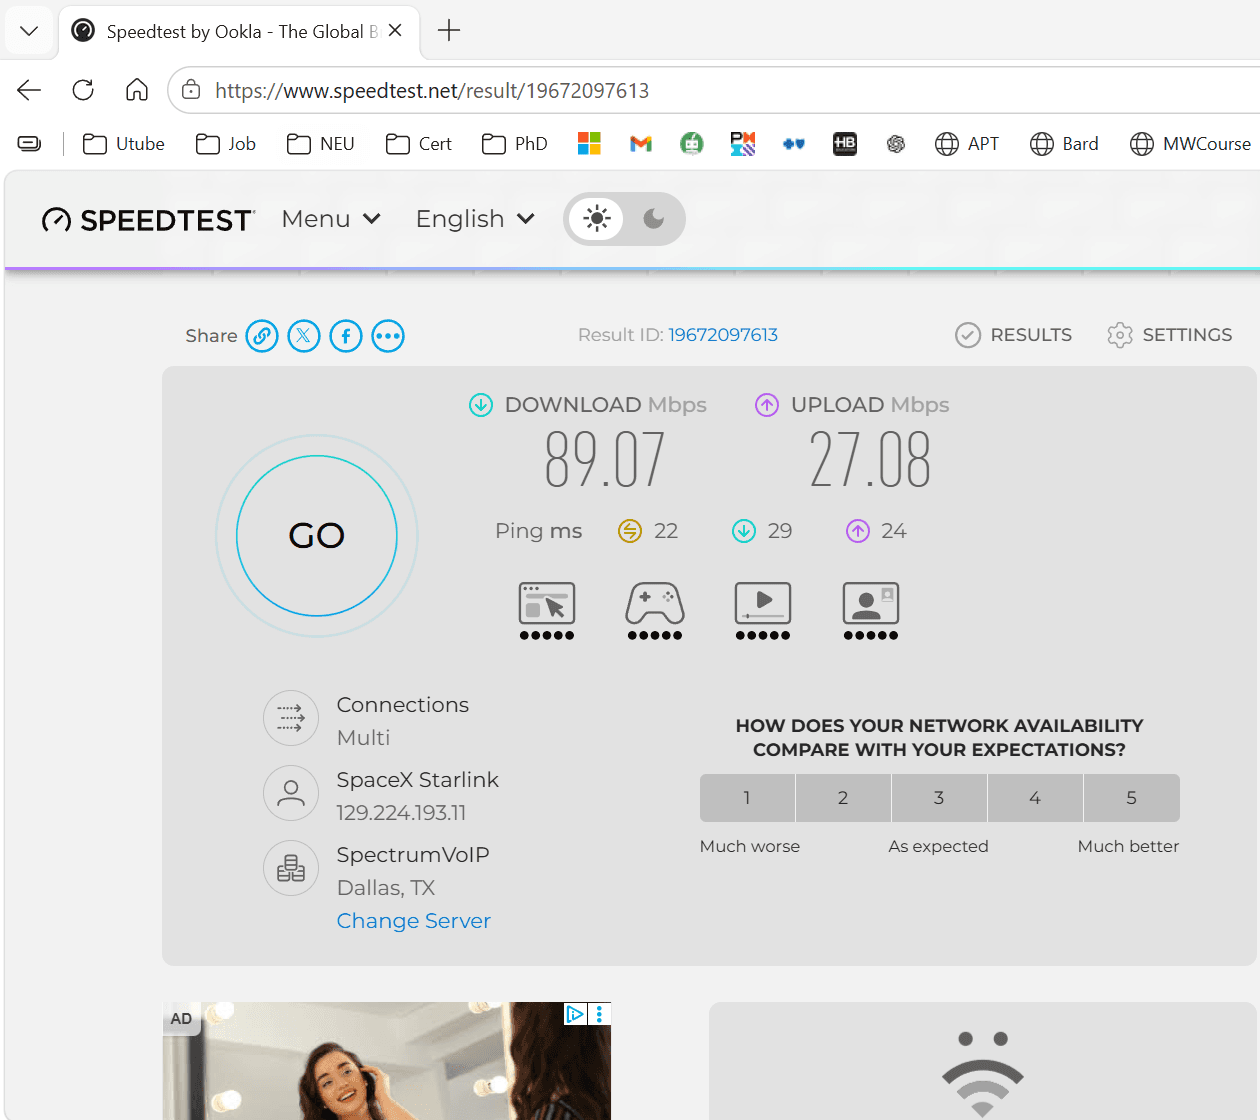Rate network availability 5 Much better
Screen dimensions: 1260x1120
[x=1132, y=798]
